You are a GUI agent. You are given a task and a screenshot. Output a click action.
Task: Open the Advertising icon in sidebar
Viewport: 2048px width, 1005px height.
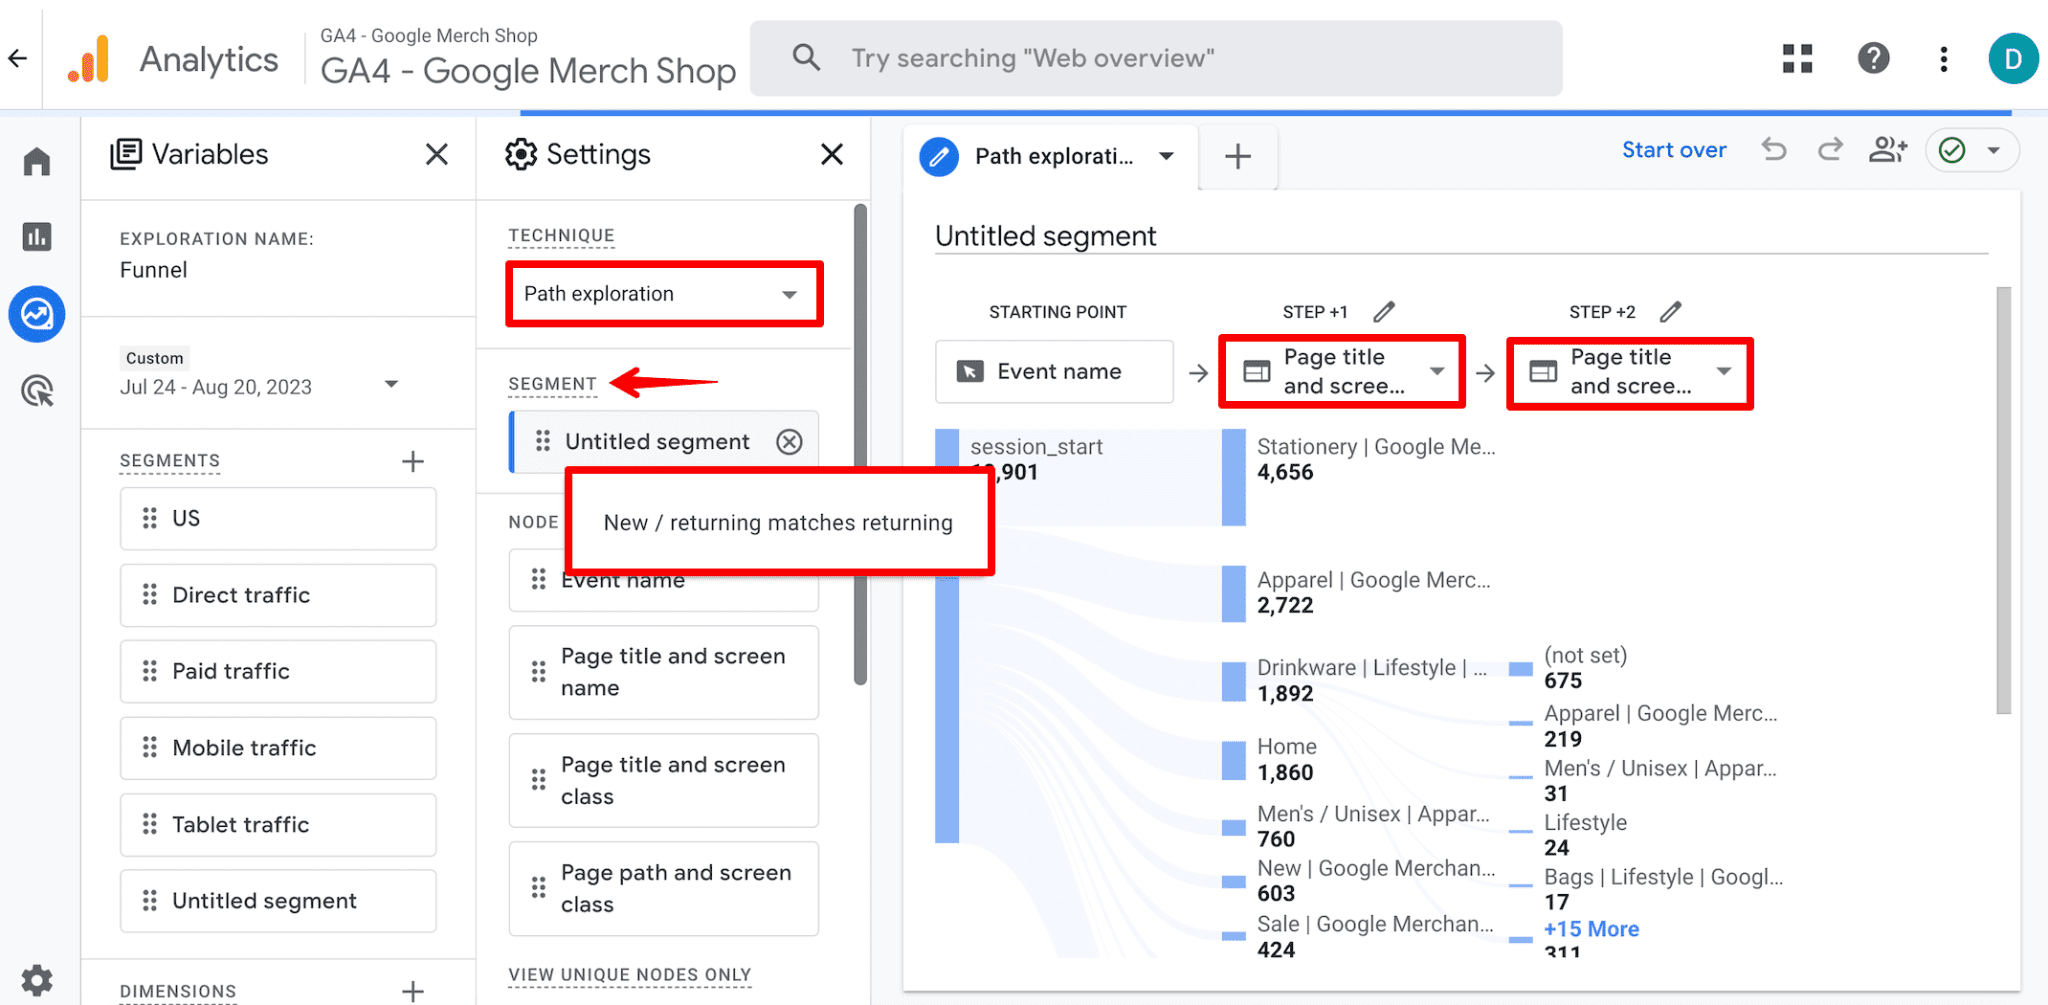[x=37, y=391]
